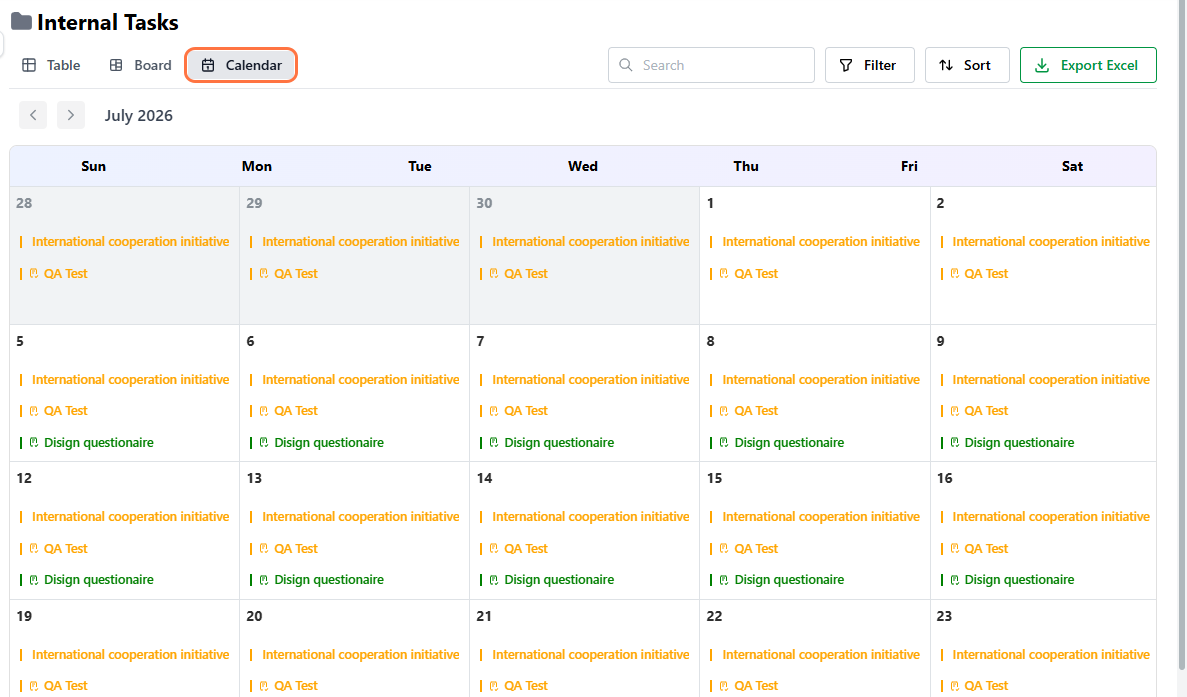Click the Disign questionaire icon on day 7
The image size is (1187, 697).
coord(494,443)
